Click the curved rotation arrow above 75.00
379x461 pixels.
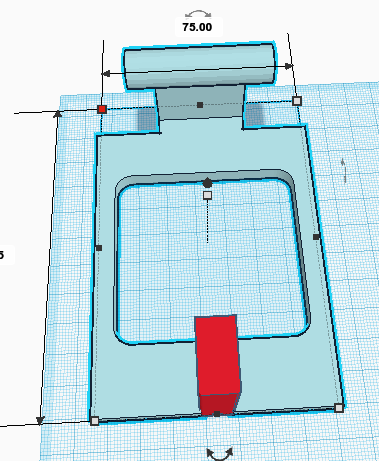(198, 14)
